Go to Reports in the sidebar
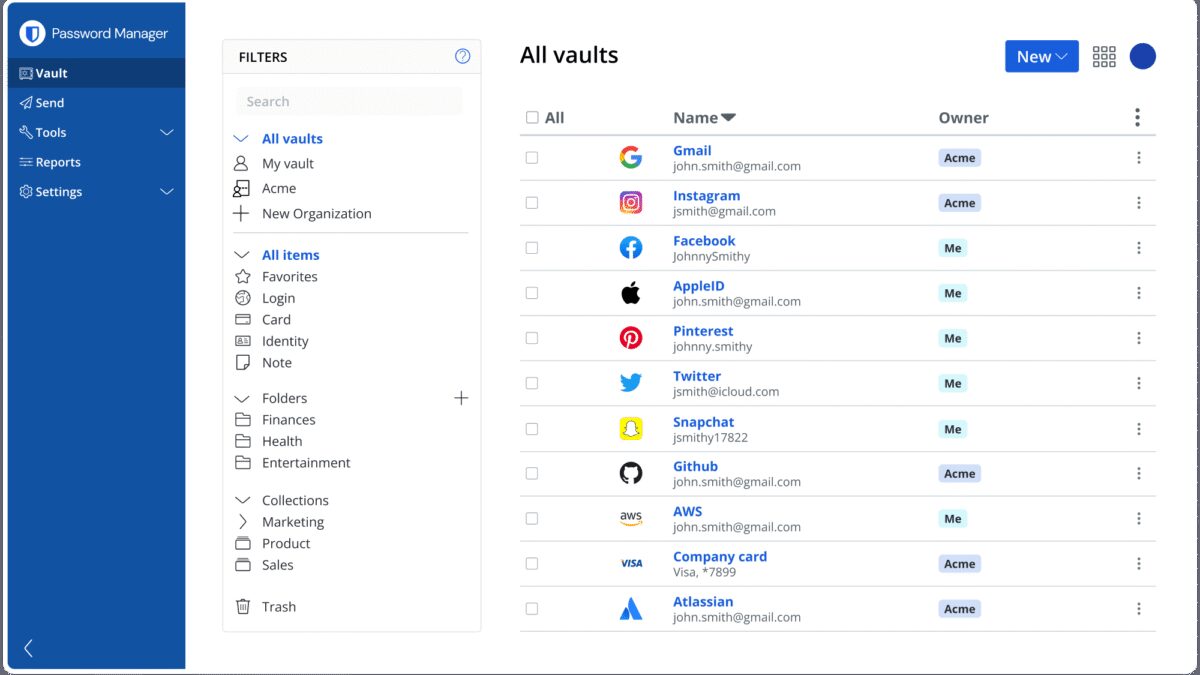The width and height of the screenshot is (1200, 675). [x=58, y=162]
